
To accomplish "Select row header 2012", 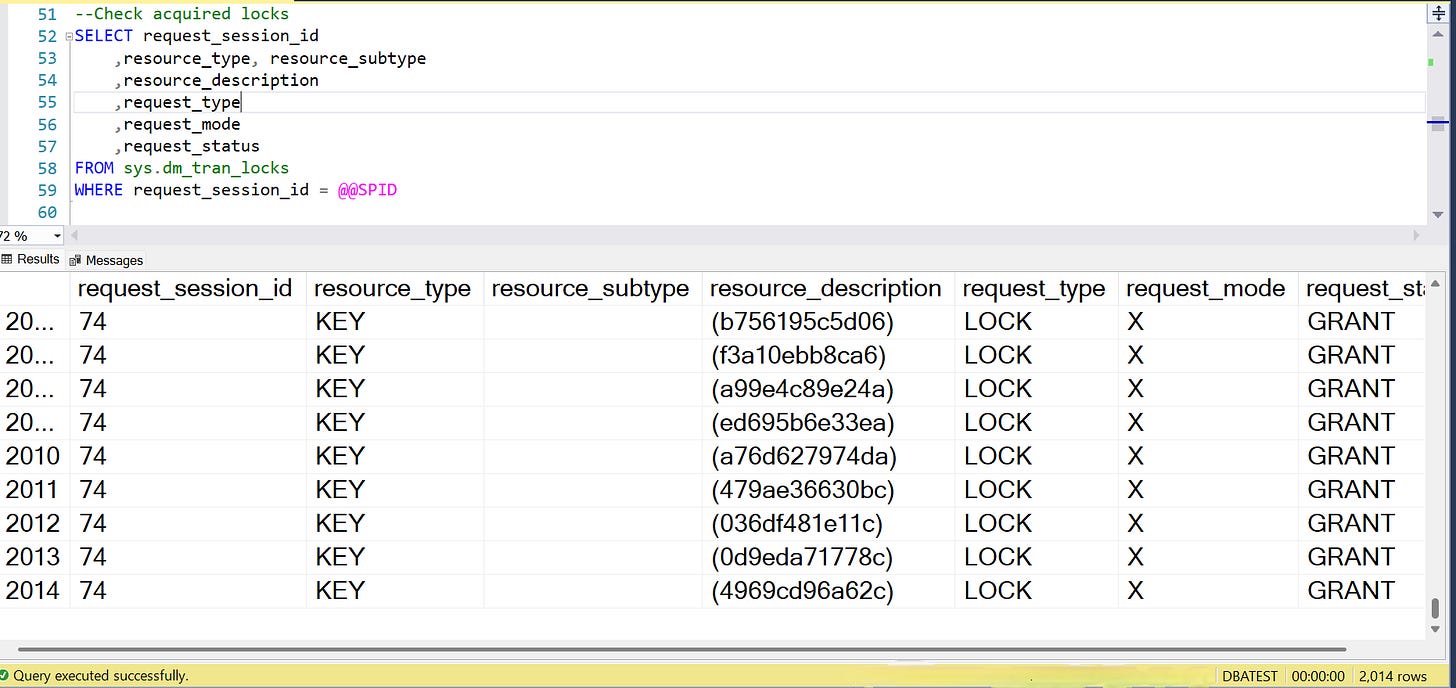I will tap(33, 523).
